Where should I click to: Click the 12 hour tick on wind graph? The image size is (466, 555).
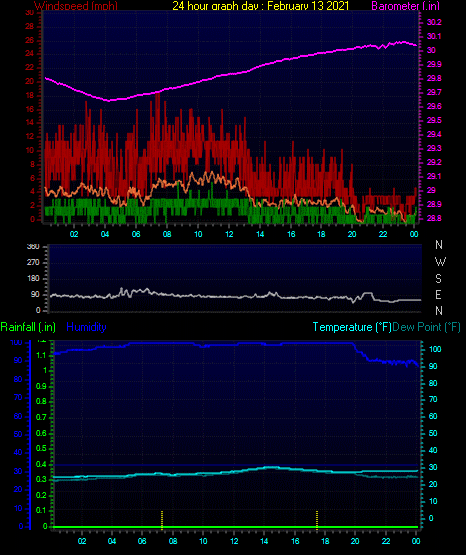click(x=229, y=234)
